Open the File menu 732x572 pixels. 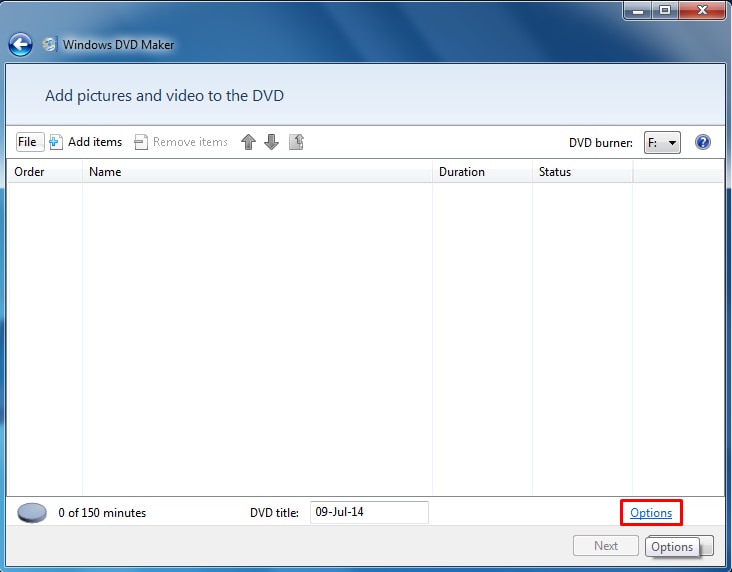tap(30, 142)
